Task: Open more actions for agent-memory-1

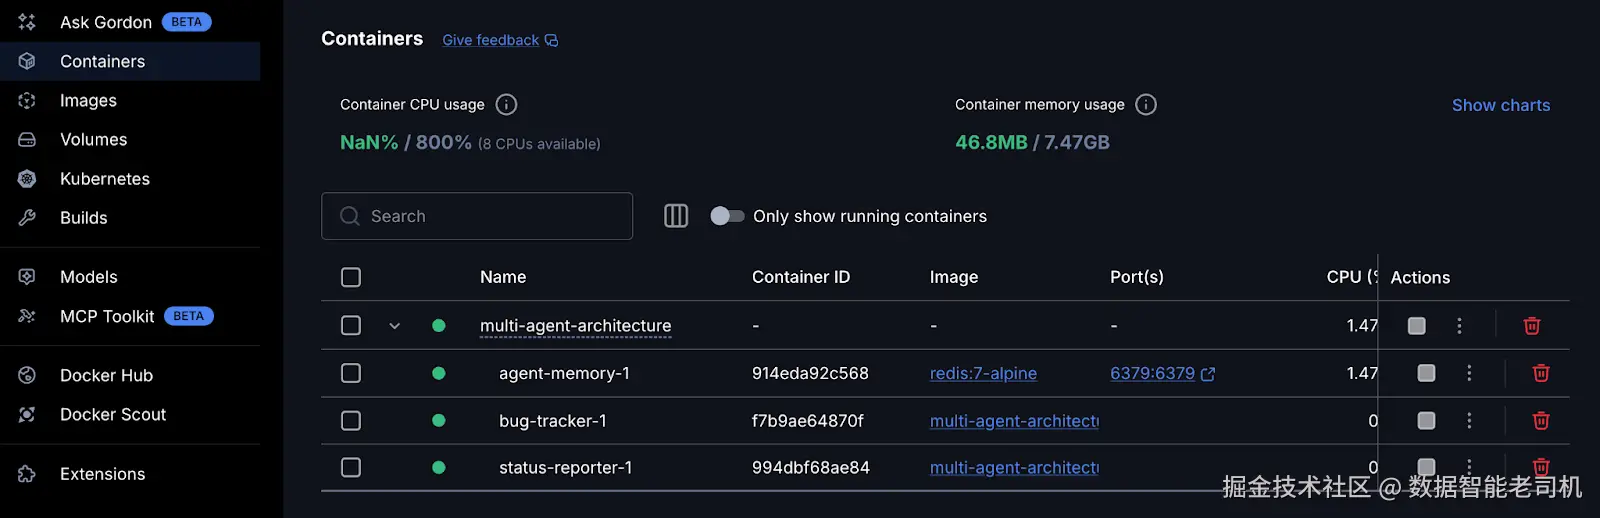Action: [1469, 373]
